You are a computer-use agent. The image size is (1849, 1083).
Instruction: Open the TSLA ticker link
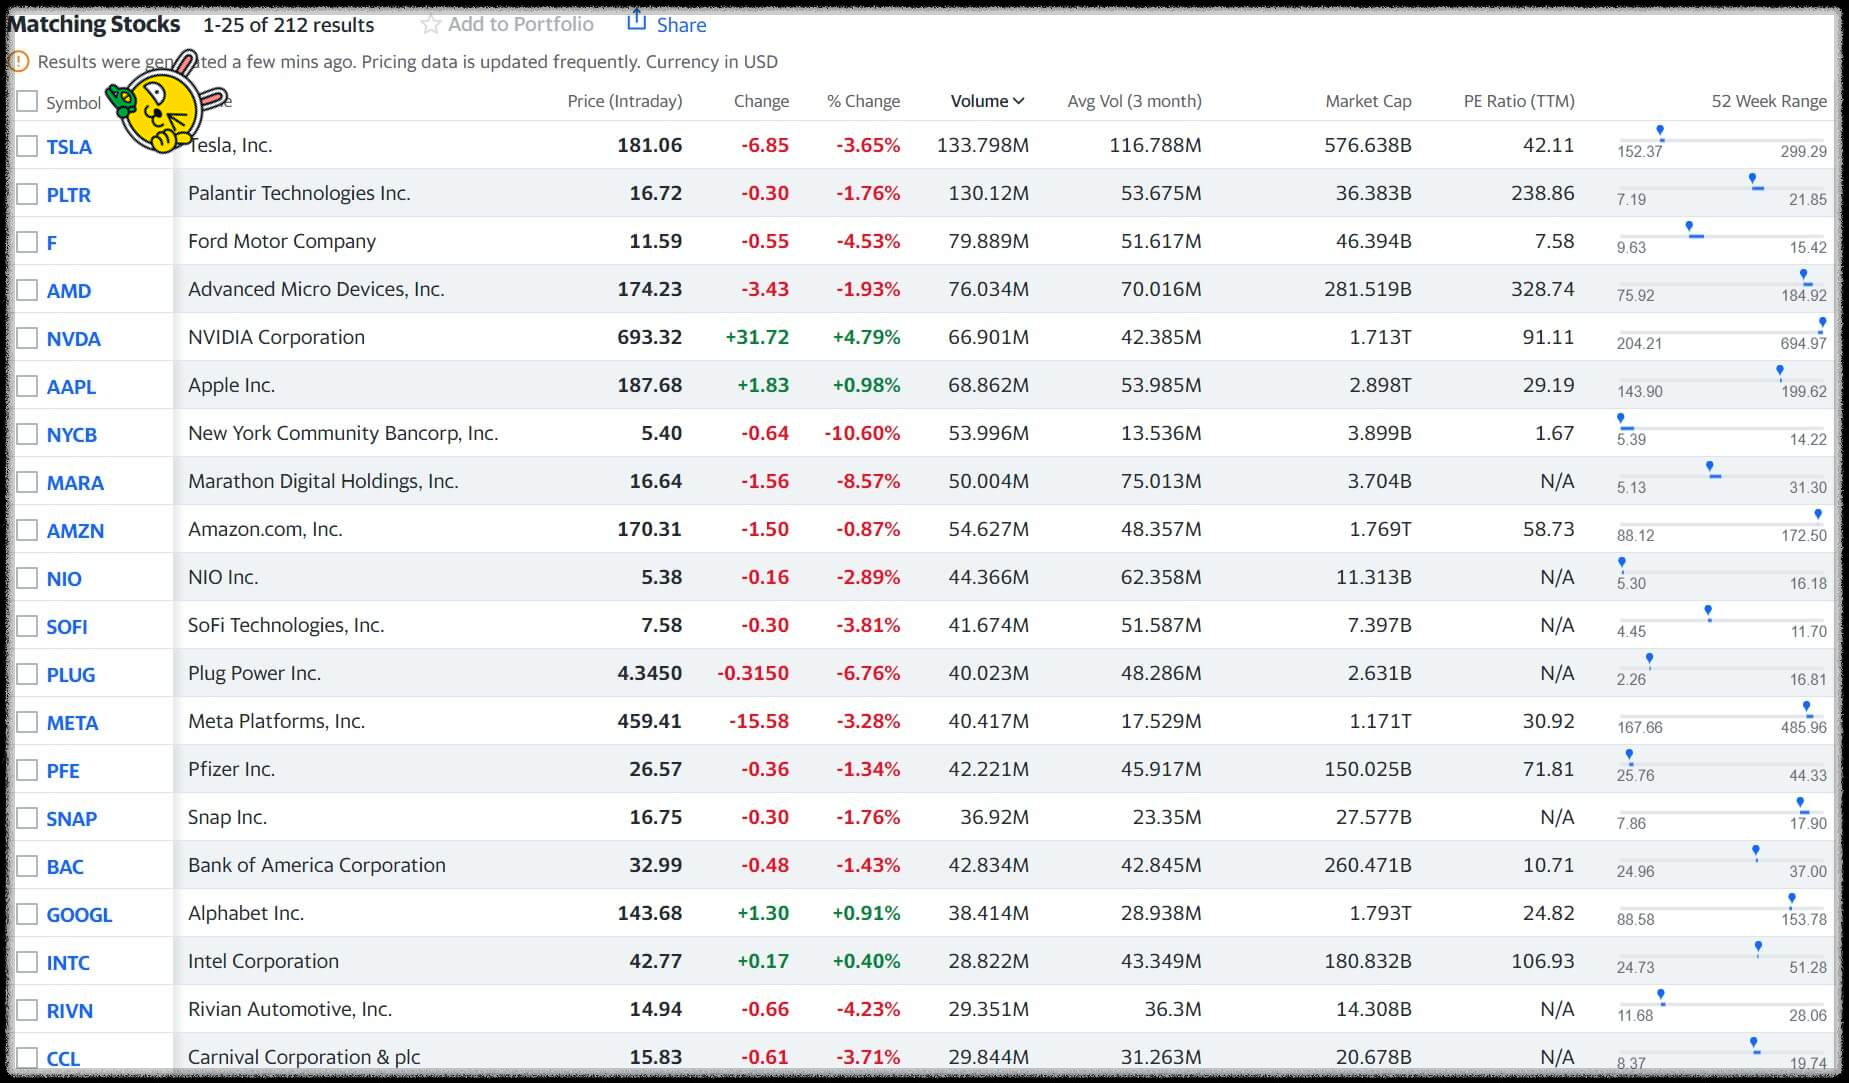[69, 147]
